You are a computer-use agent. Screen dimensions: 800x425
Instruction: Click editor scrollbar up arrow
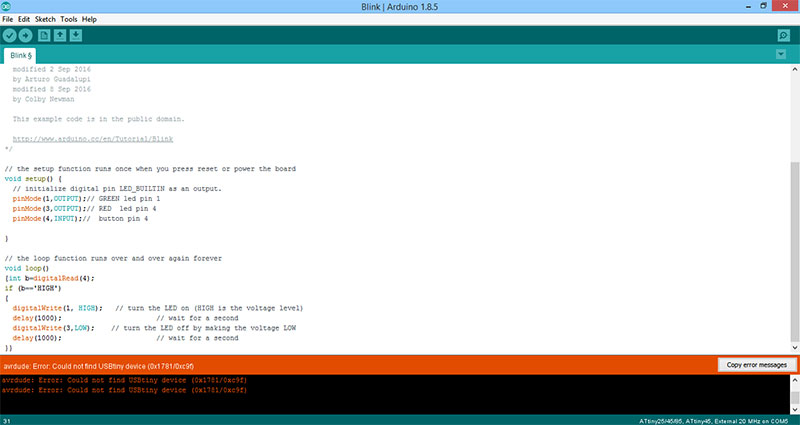tap(795, 69)
